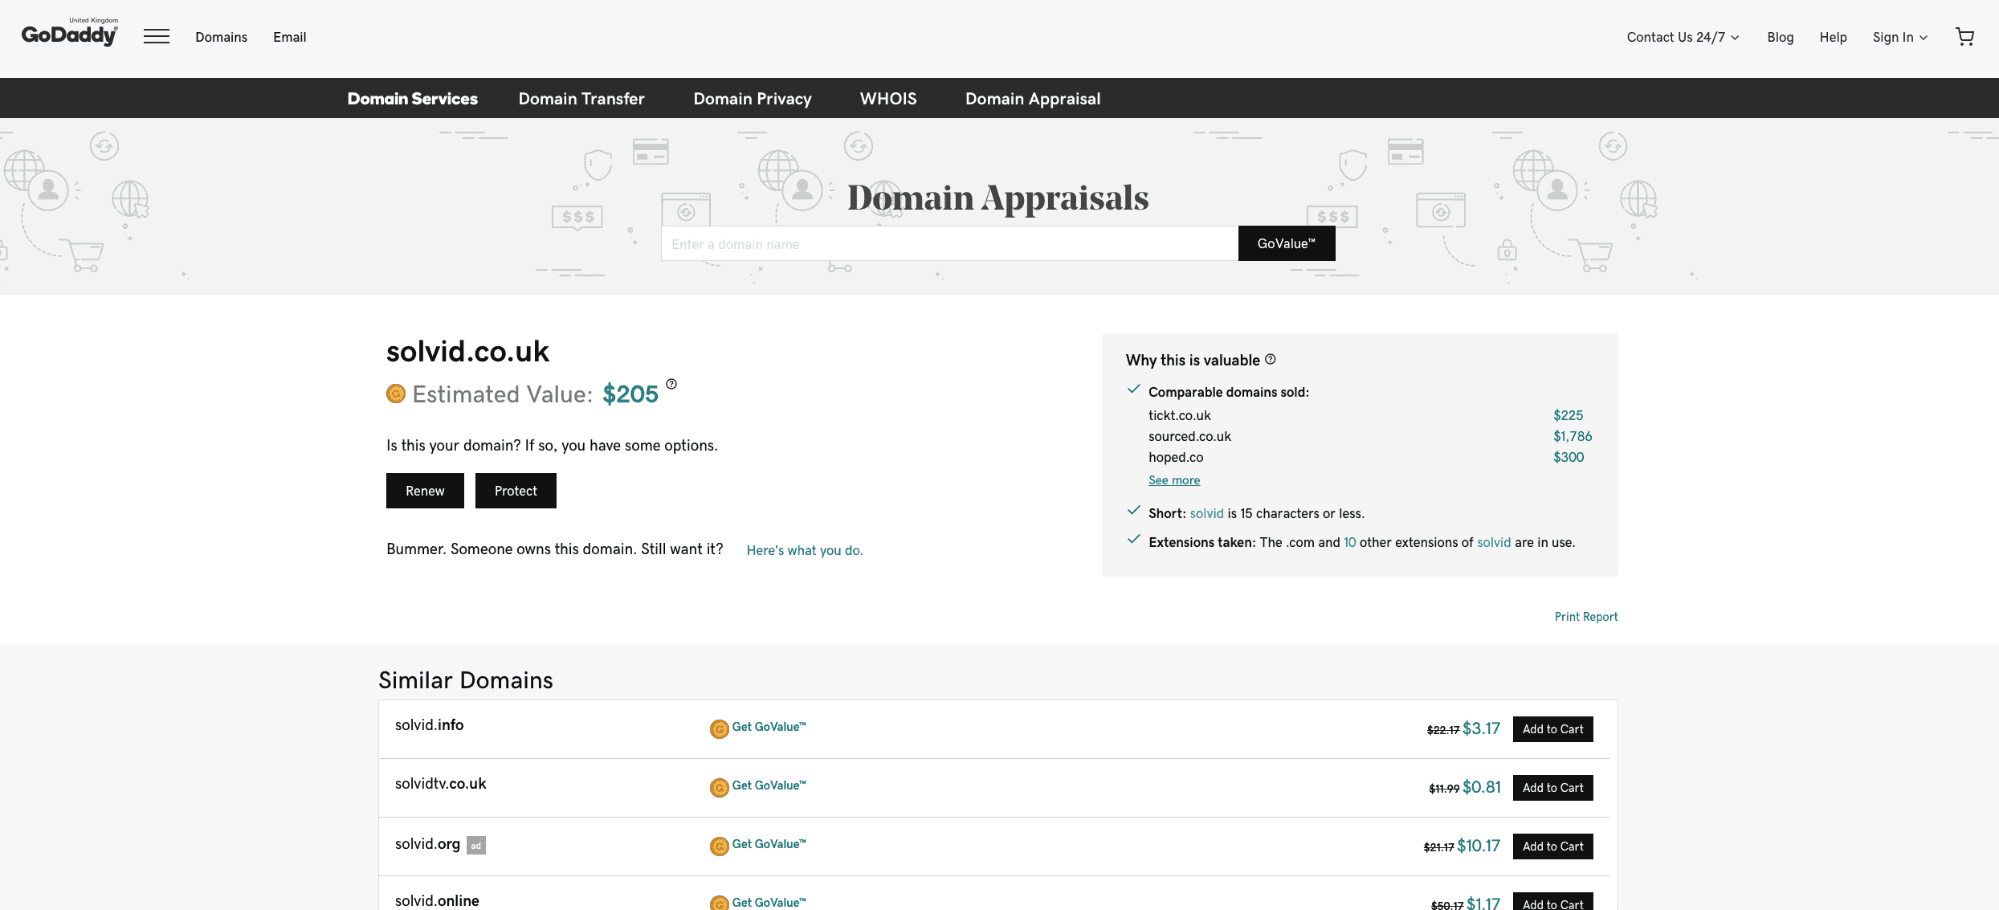Click the Protect button
Viewport: 1999px width, 910px height.
click(x=515, y=491)
